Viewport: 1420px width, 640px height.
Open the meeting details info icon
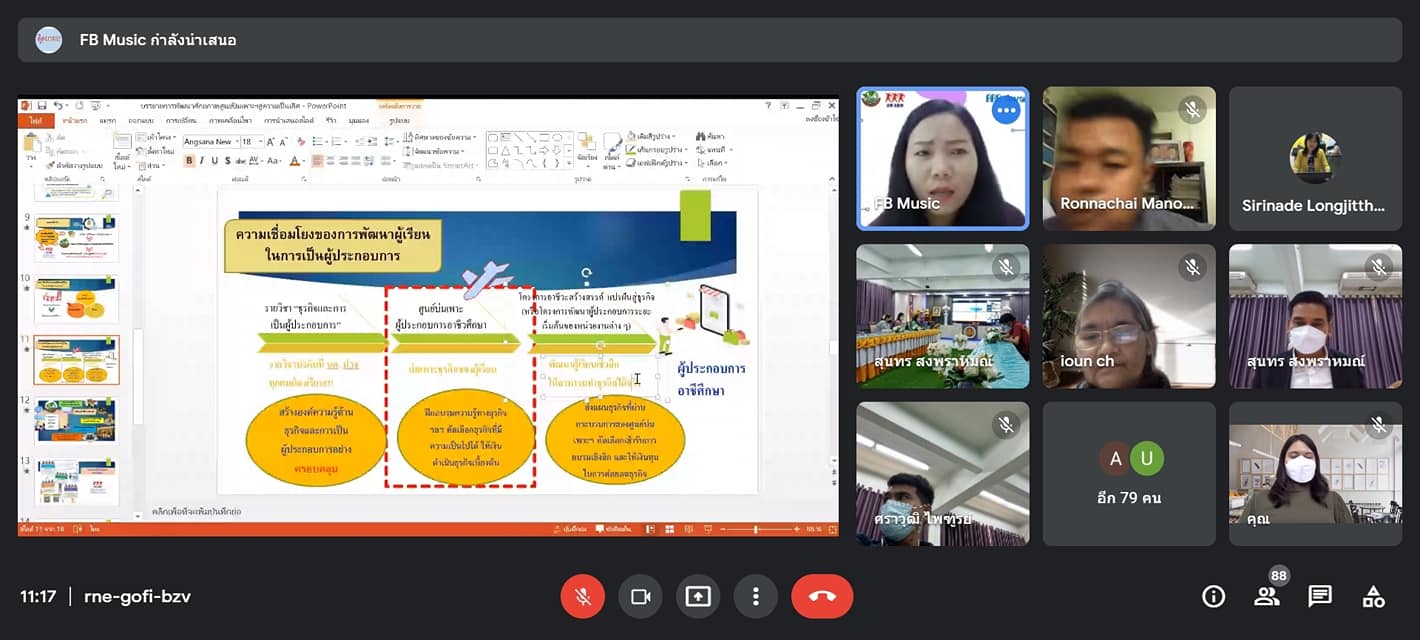pyautogui.click(x=1213, y=597)
